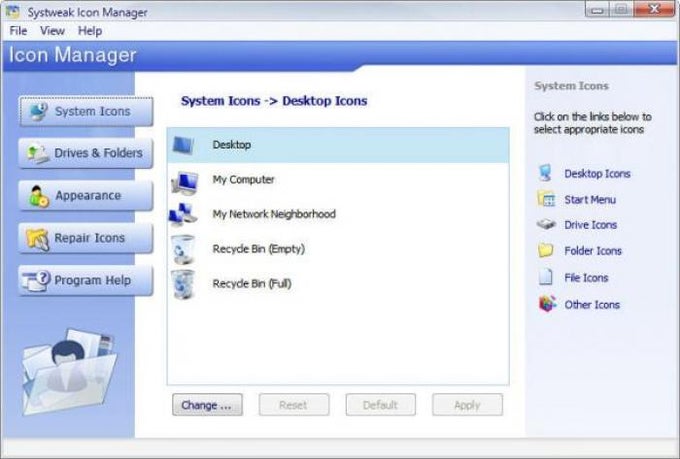Image resolution: width=680 pixels, height=459 pixels.
Task: Click the My Network Neighborhood row icon
Action: pos(183,214)
